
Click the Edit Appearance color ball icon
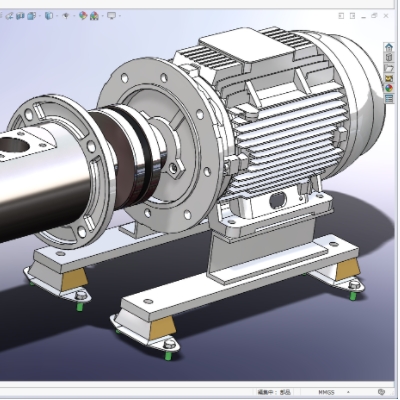pyautogui.click(x=83, y=16)
